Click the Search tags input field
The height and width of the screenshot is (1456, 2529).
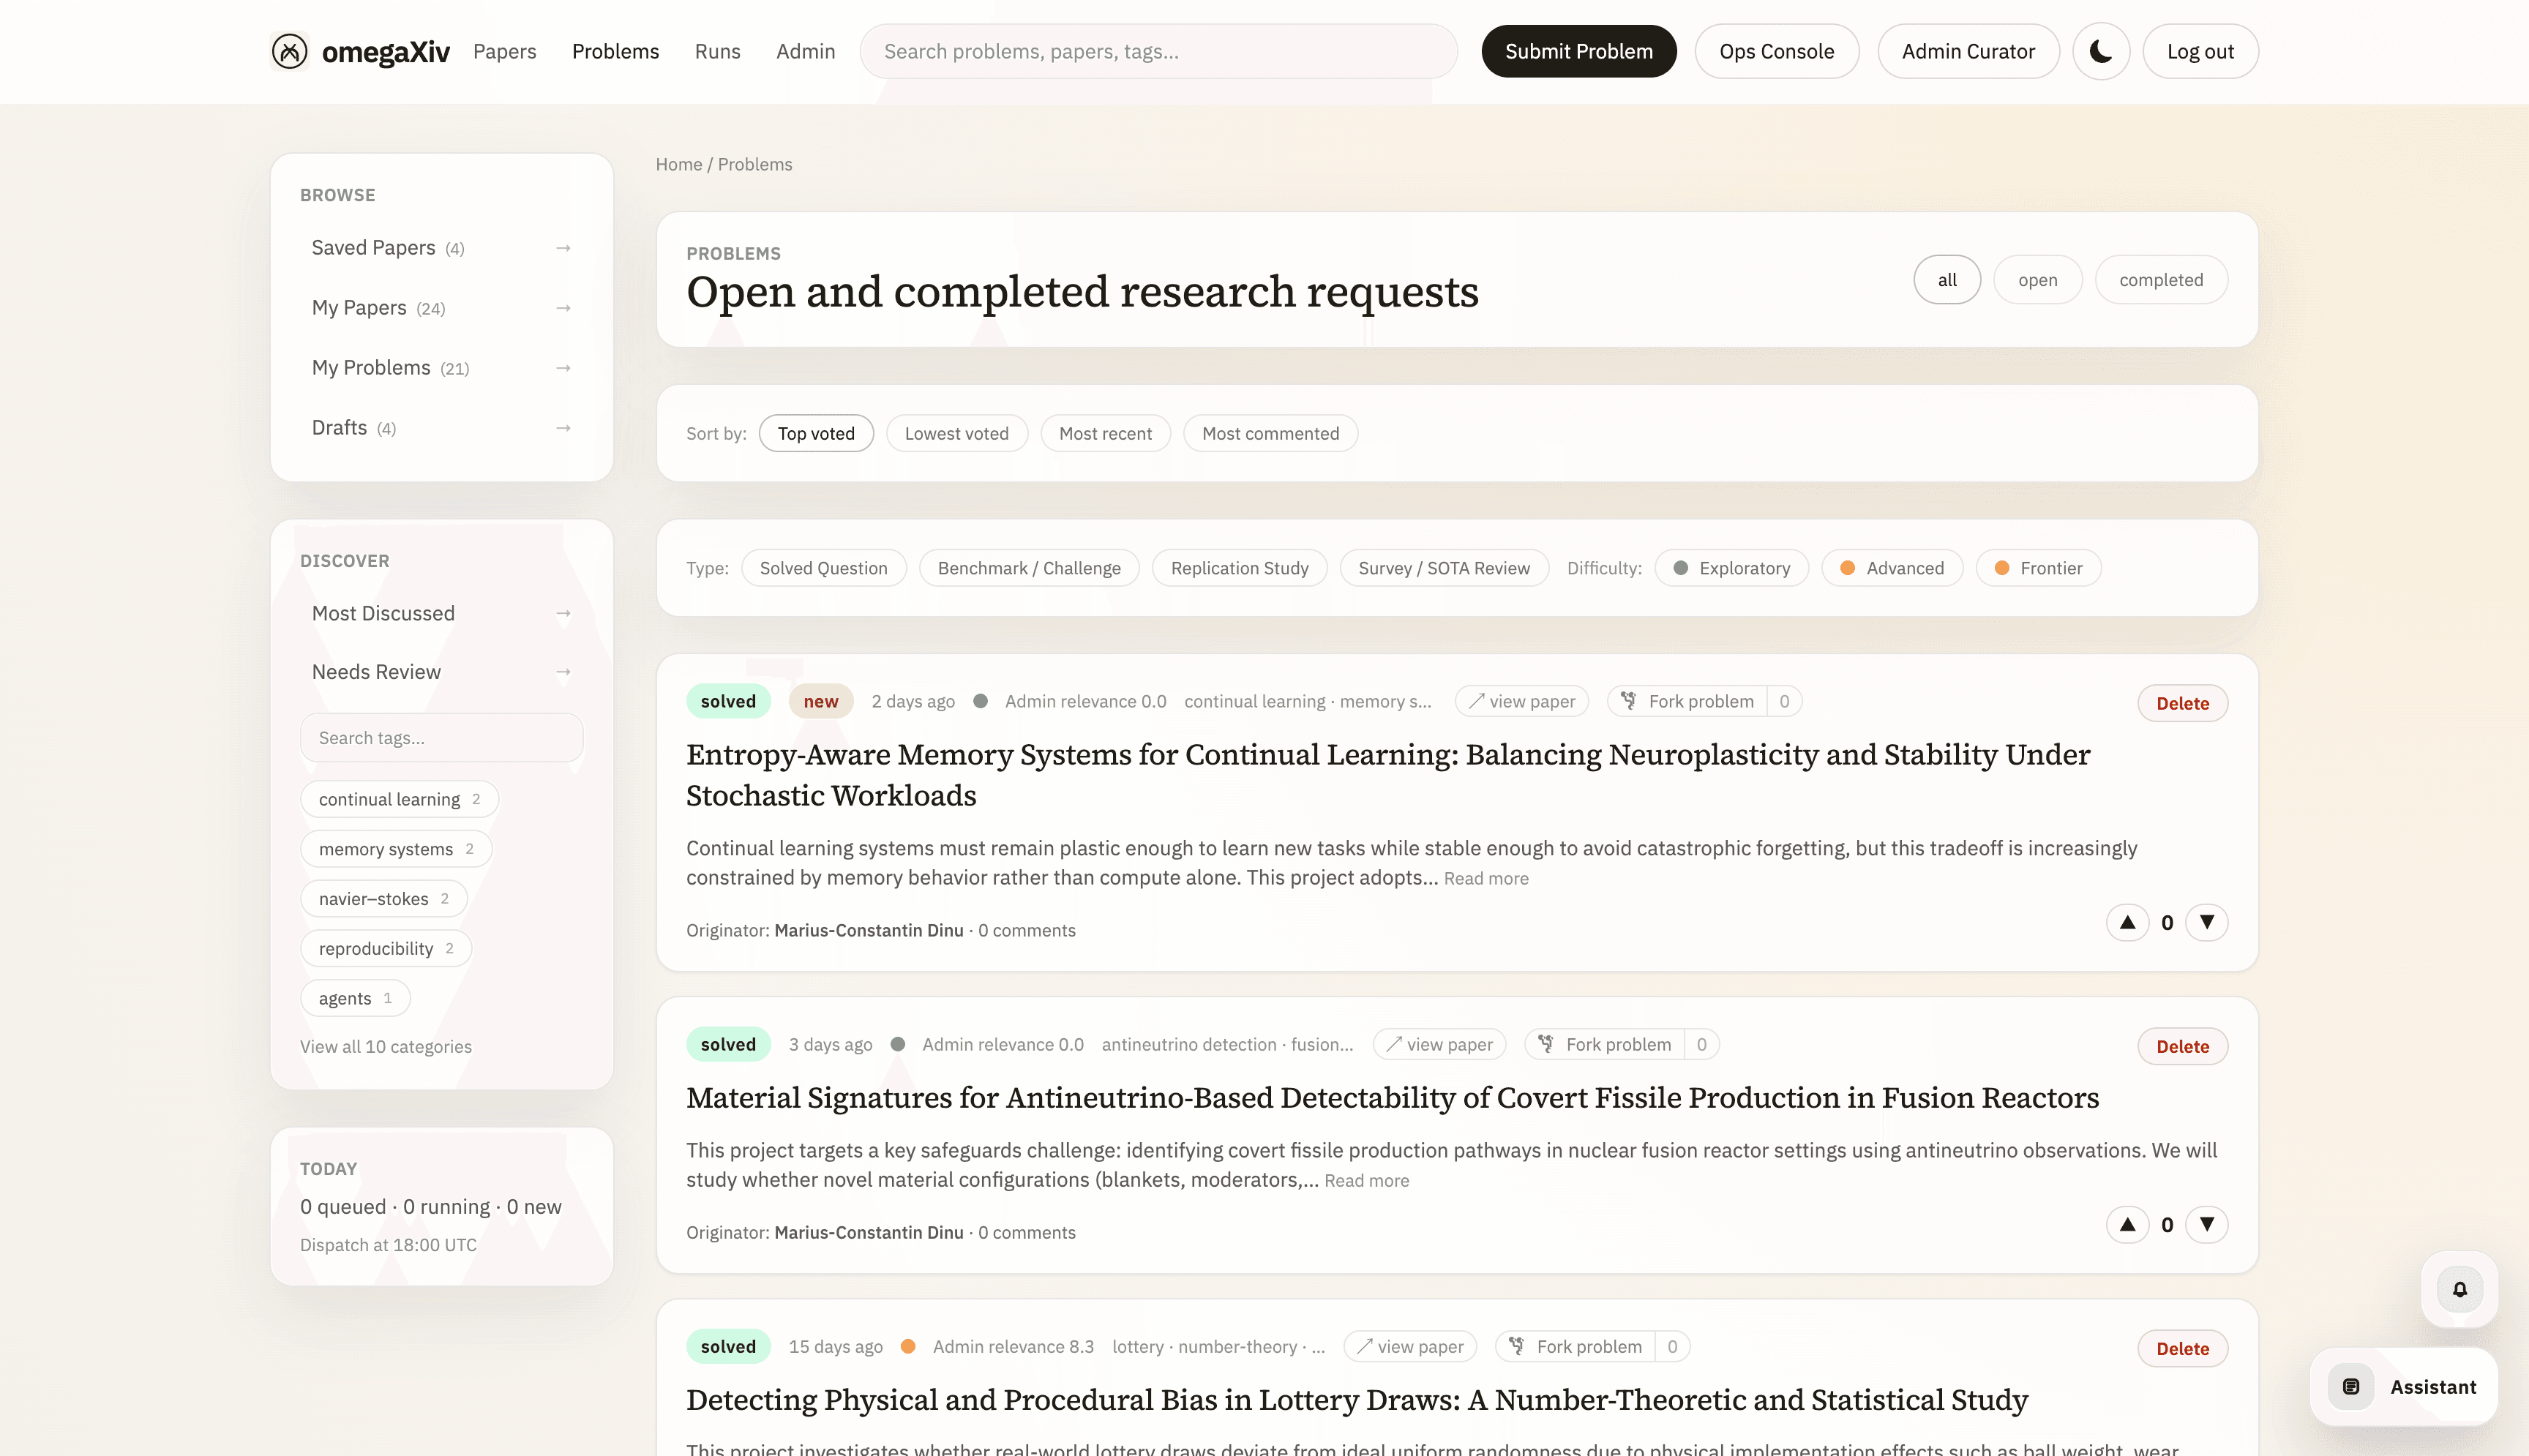441,737
